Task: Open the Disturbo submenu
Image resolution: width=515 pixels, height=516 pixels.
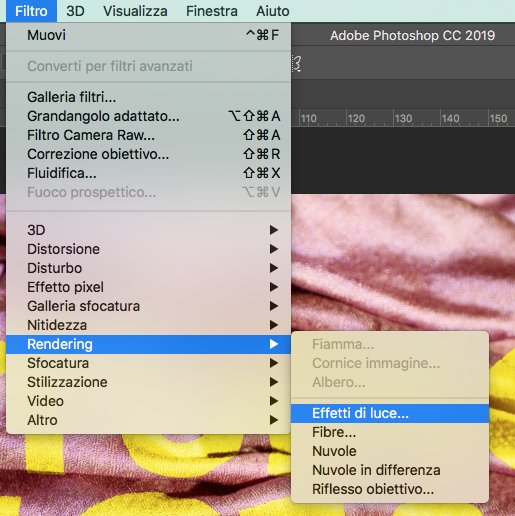Action: click(x=148, y=268)
